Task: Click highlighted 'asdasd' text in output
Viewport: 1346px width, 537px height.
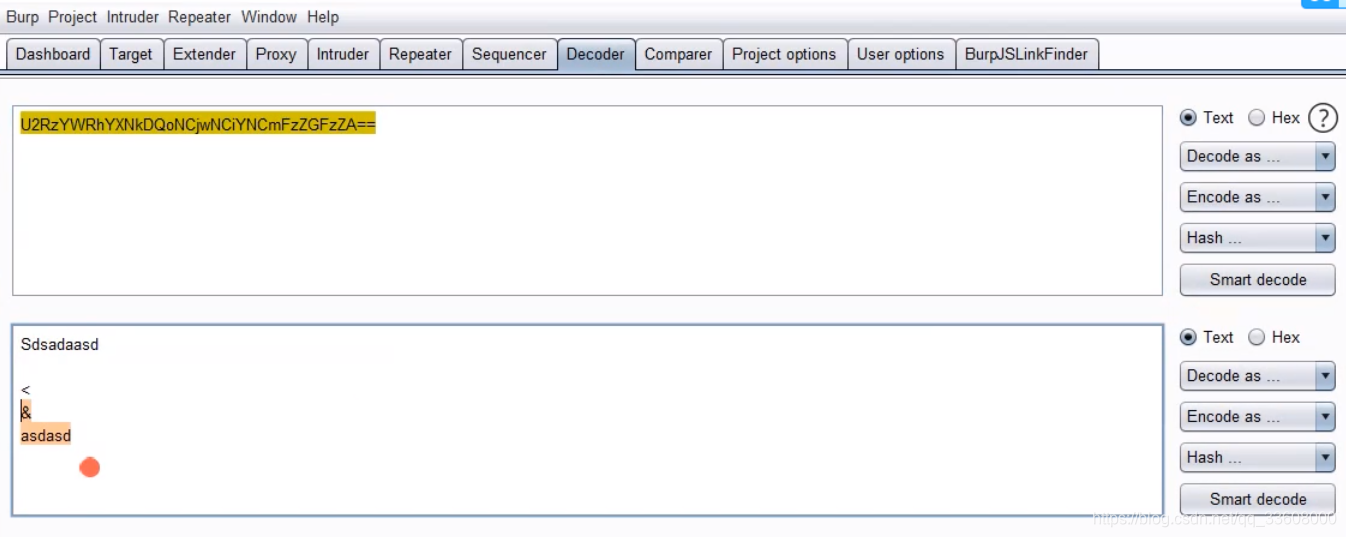Action: click(46, 435)
